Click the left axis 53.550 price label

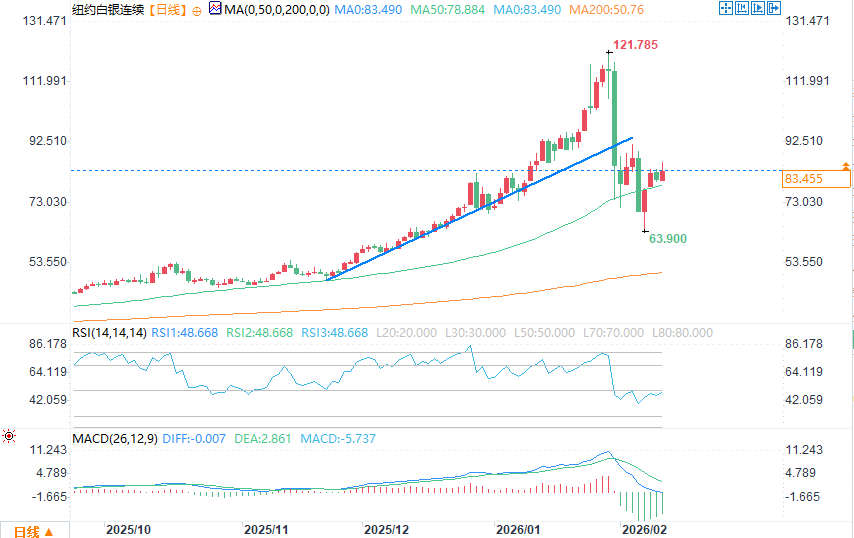click(x=48, y=261)
